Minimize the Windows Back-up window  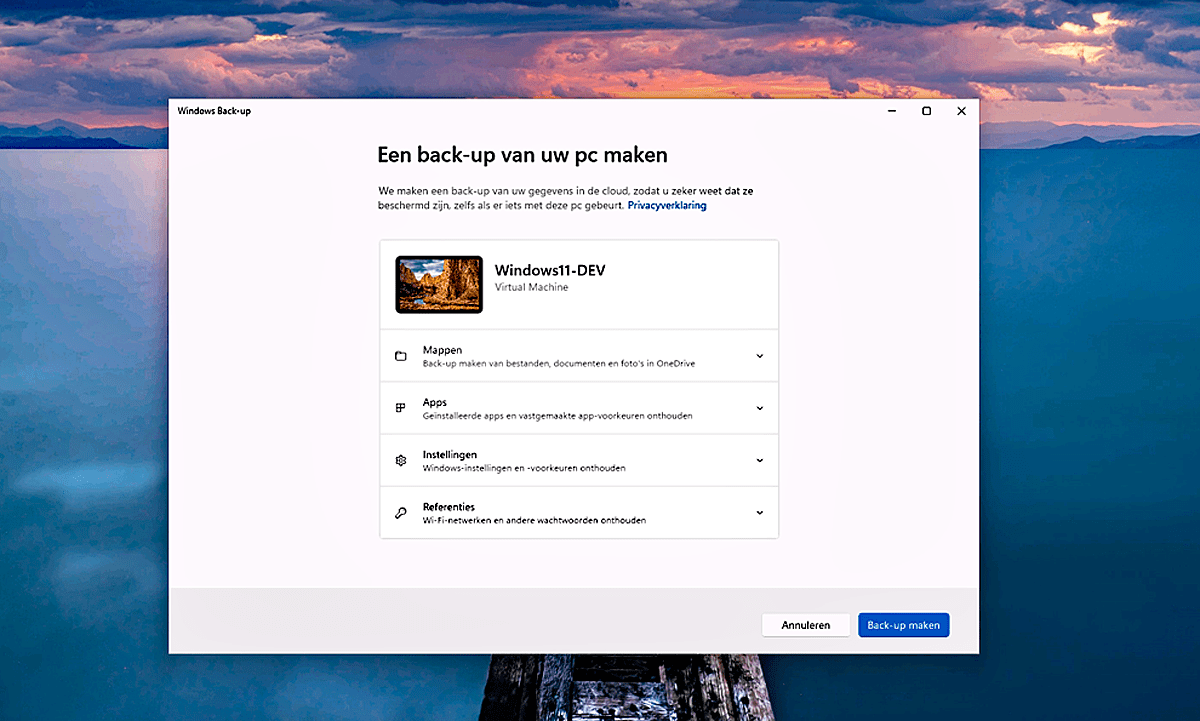point(891,111)
